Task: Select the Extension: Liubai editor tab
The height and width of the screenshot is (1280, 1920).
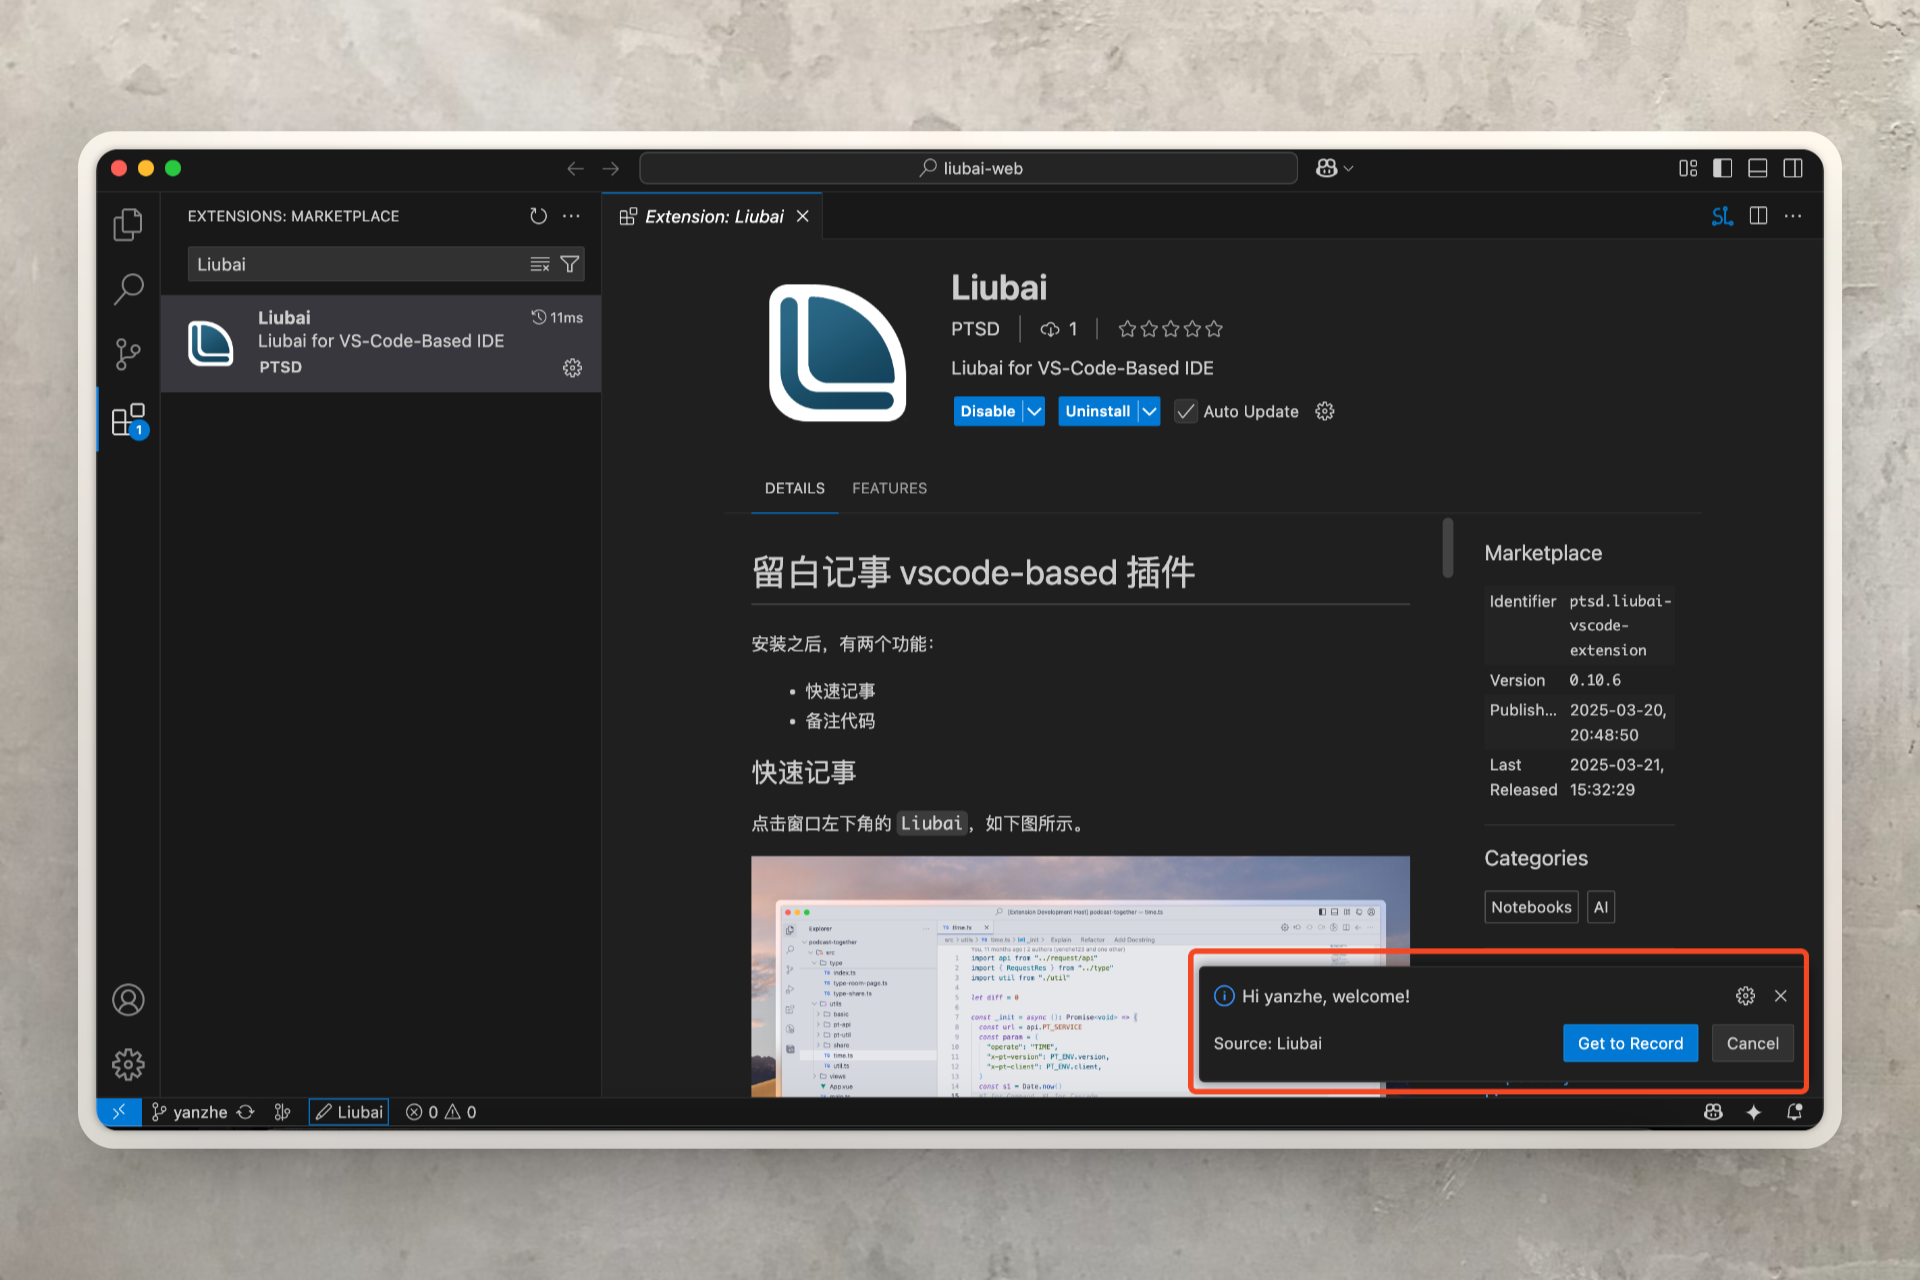Action: pyautogui.click(x=713, y=216)
